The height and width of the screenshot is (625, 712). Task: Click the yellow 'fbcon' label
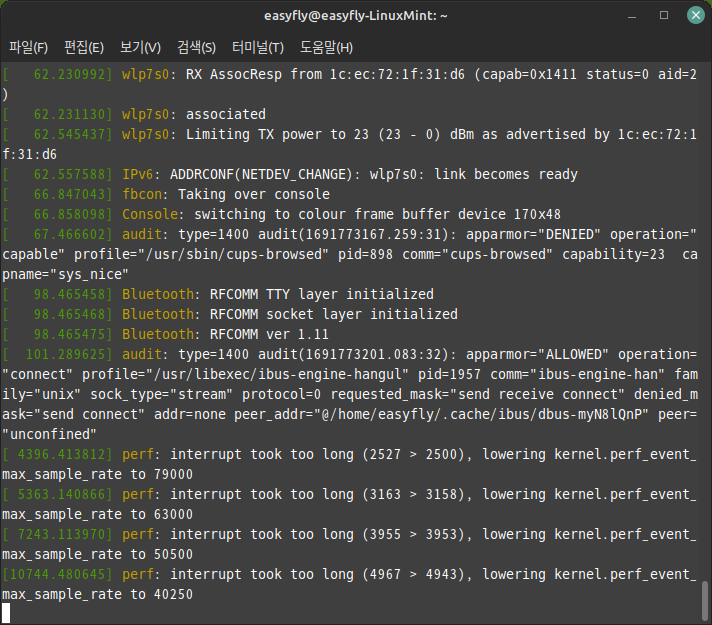[142, 194]
